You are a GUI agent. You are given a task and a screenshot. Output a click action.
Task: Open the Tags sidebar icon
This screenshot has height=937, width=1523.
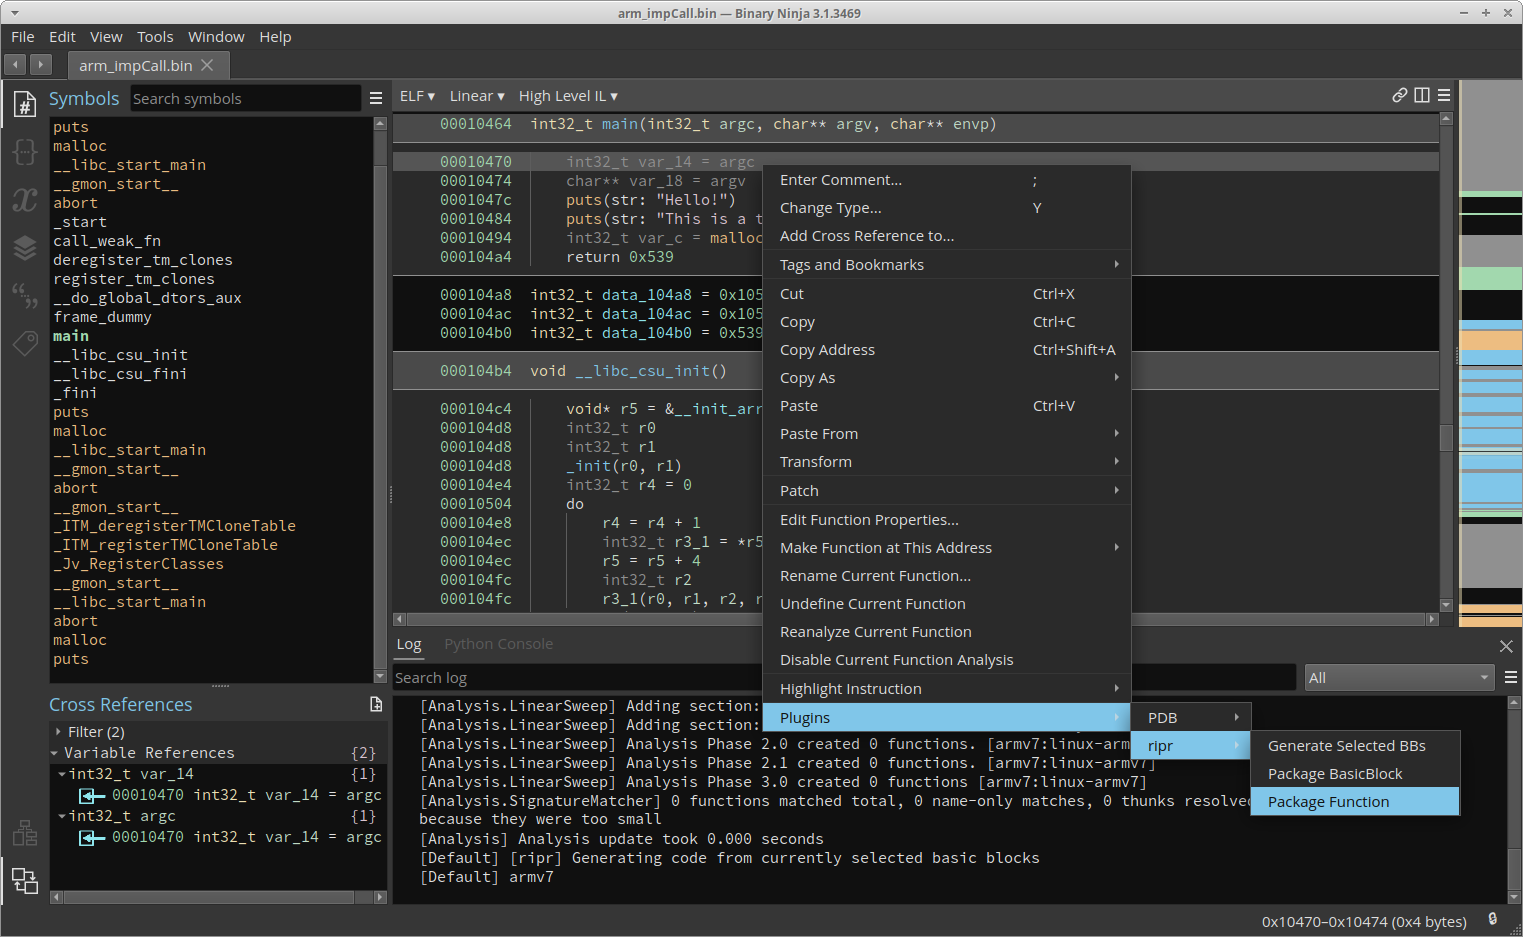(24, 343)
